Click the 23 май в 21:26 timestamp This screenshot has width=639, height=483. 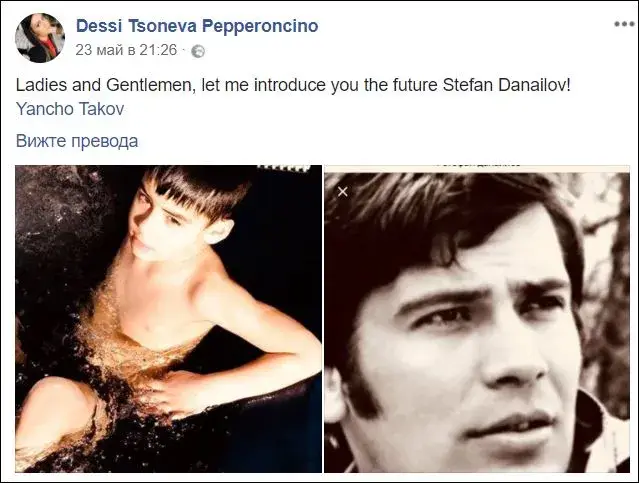126,50
